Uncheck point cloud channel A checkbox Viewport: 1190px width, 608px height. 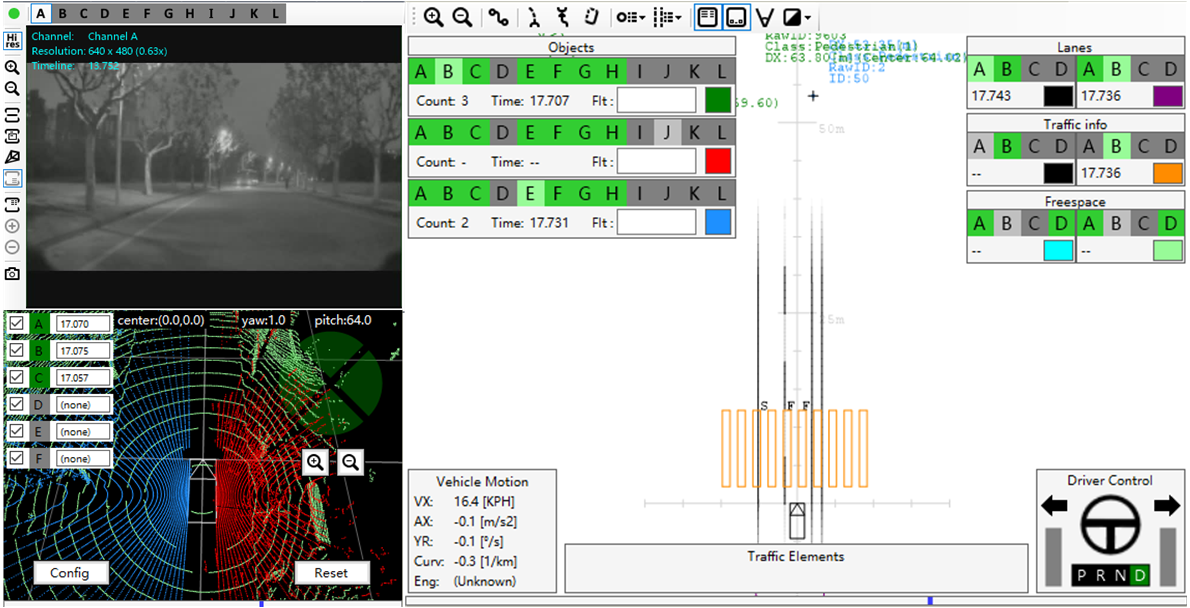17,323
